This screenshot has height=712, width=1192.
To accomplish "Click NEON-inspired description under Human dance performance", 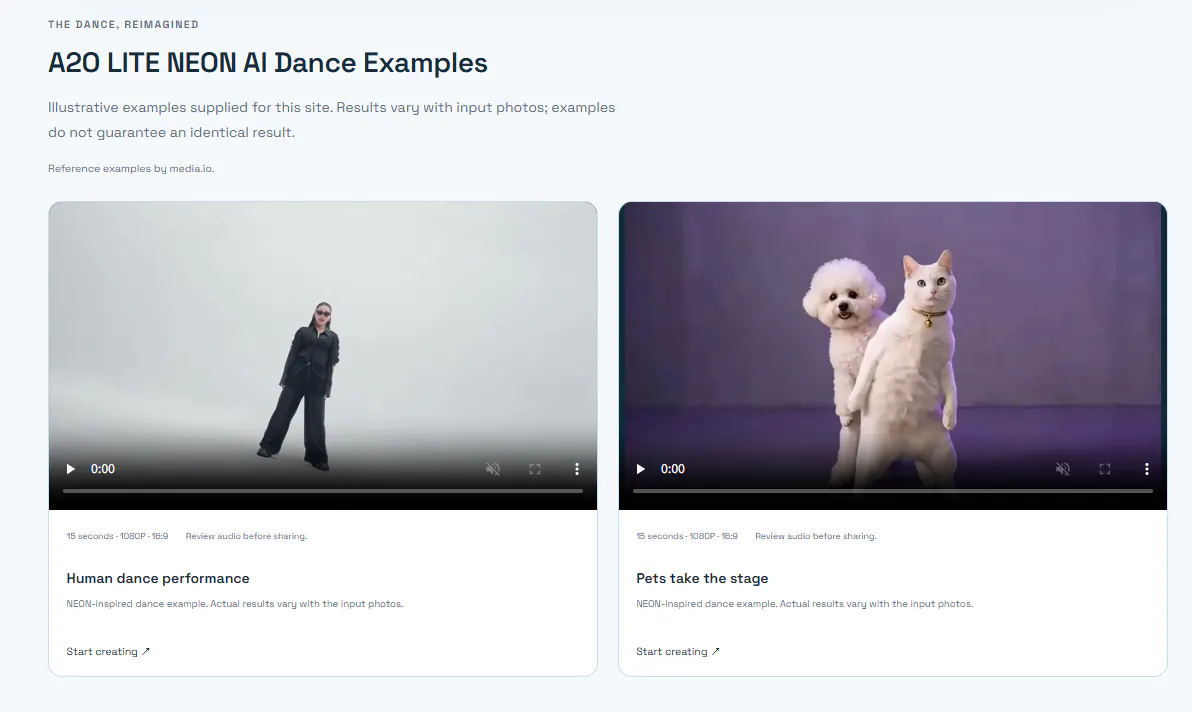I will coord(235,604).
